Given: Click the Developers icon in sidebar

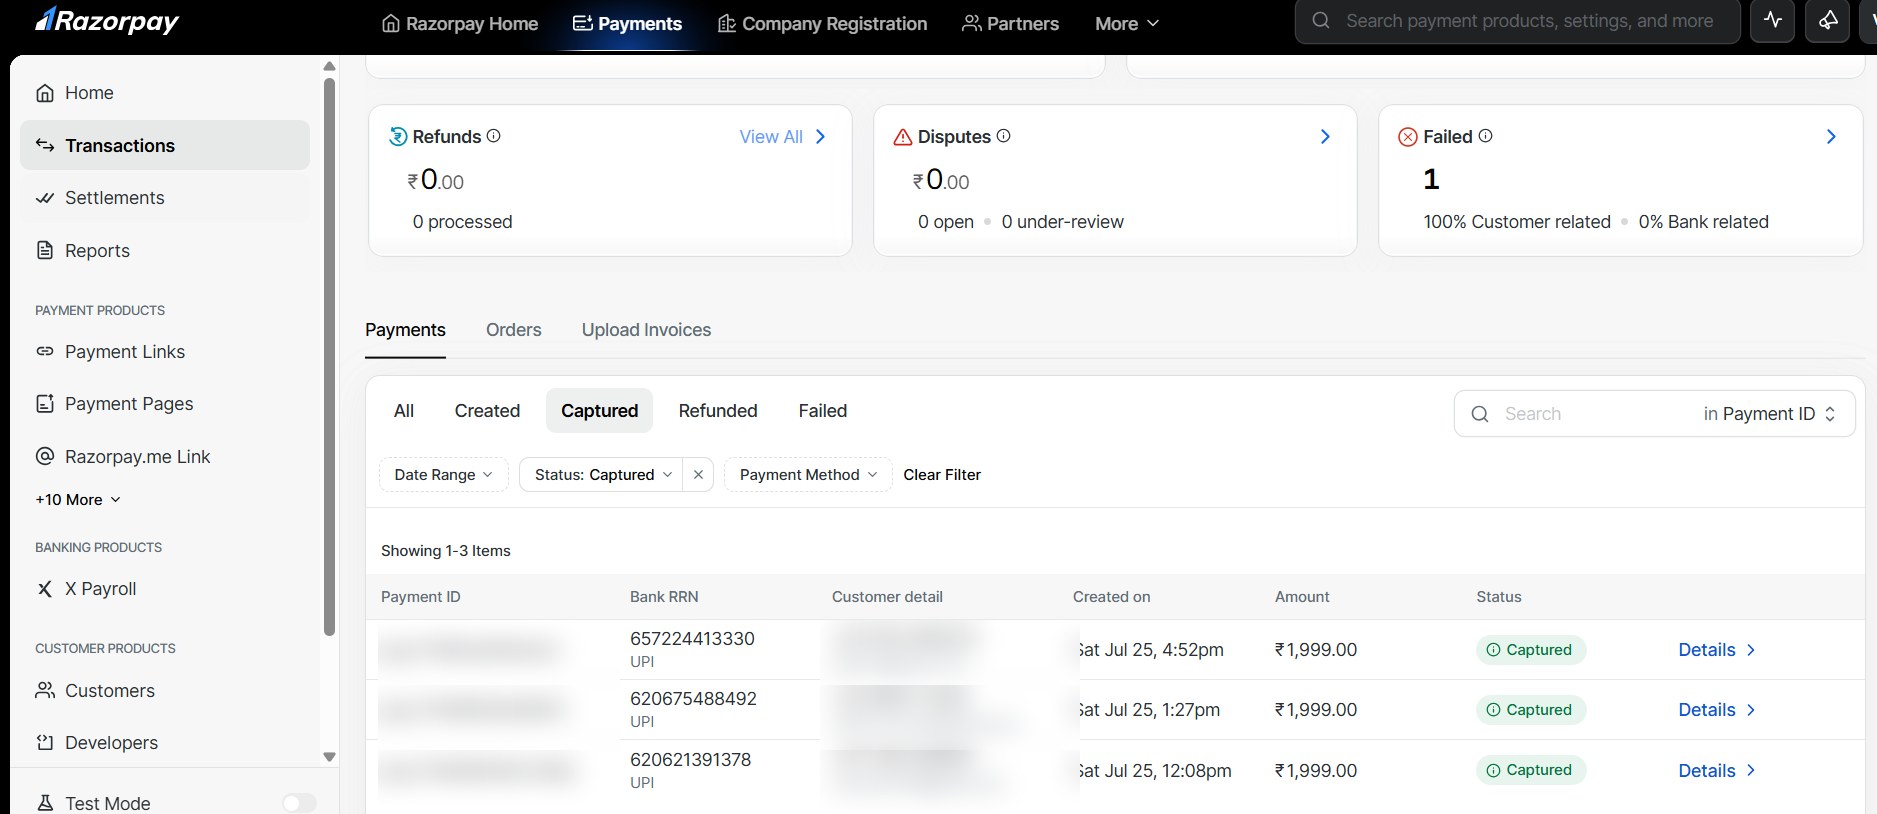Looking at the screenshot, I should click(45, 742).
